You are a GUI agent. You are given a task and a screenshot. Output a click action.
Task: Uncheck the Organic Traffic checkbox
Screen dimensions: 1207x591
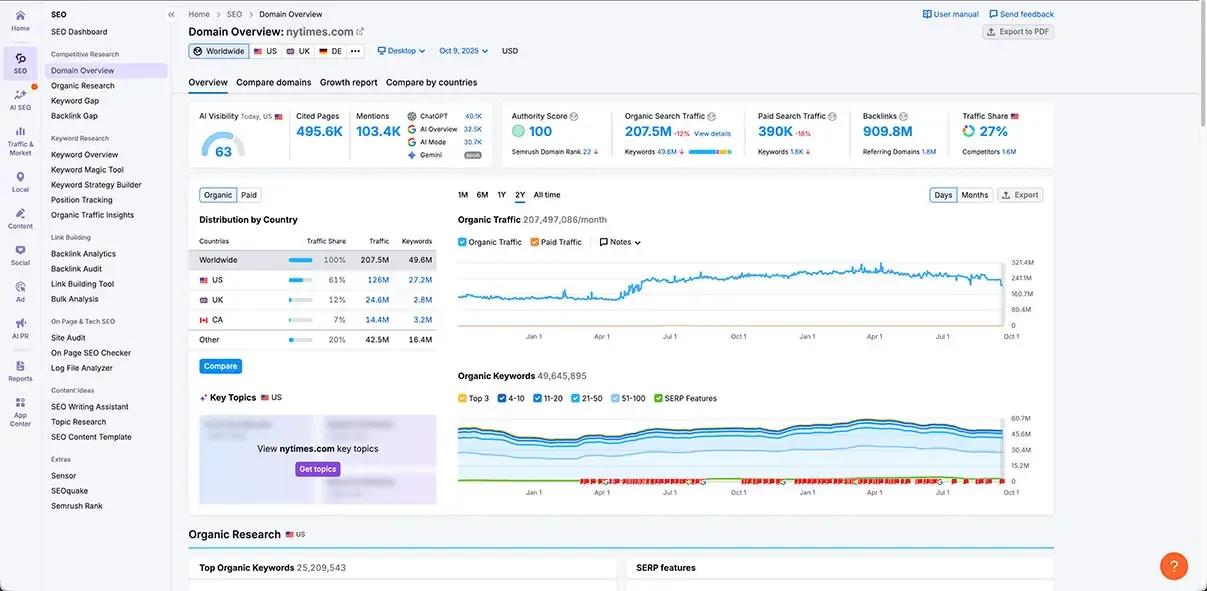(x=462, y=242)
